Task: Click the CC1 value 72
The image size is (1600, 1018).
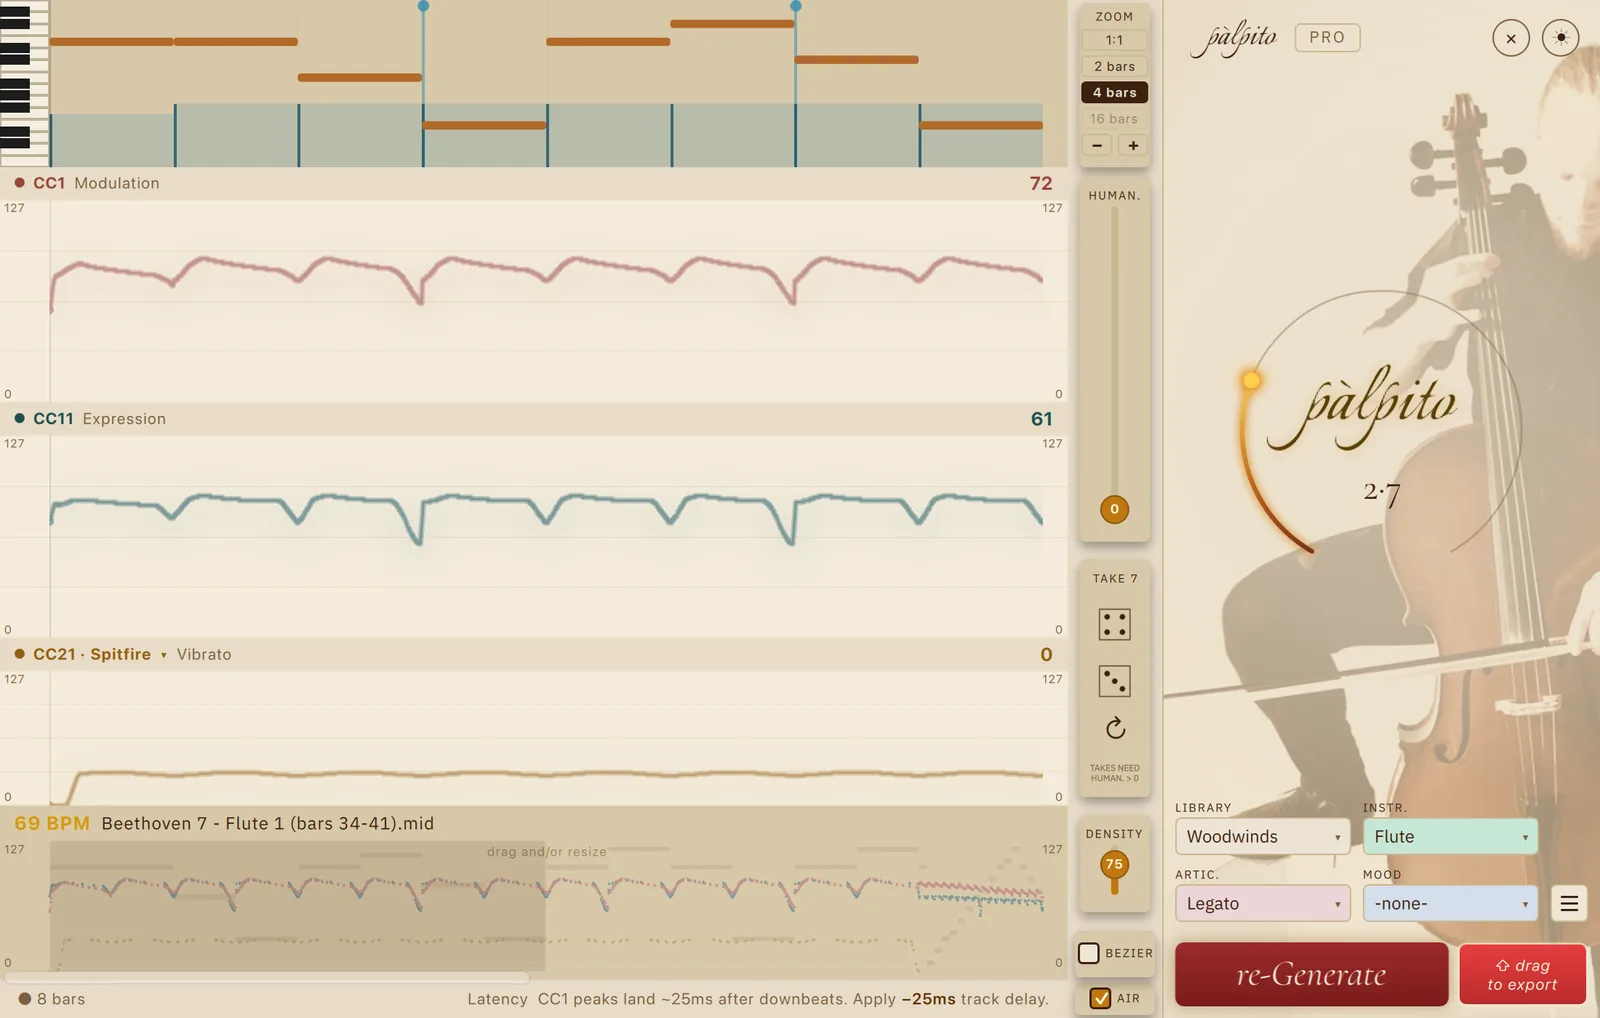Action: click(x=1041, y=183)
